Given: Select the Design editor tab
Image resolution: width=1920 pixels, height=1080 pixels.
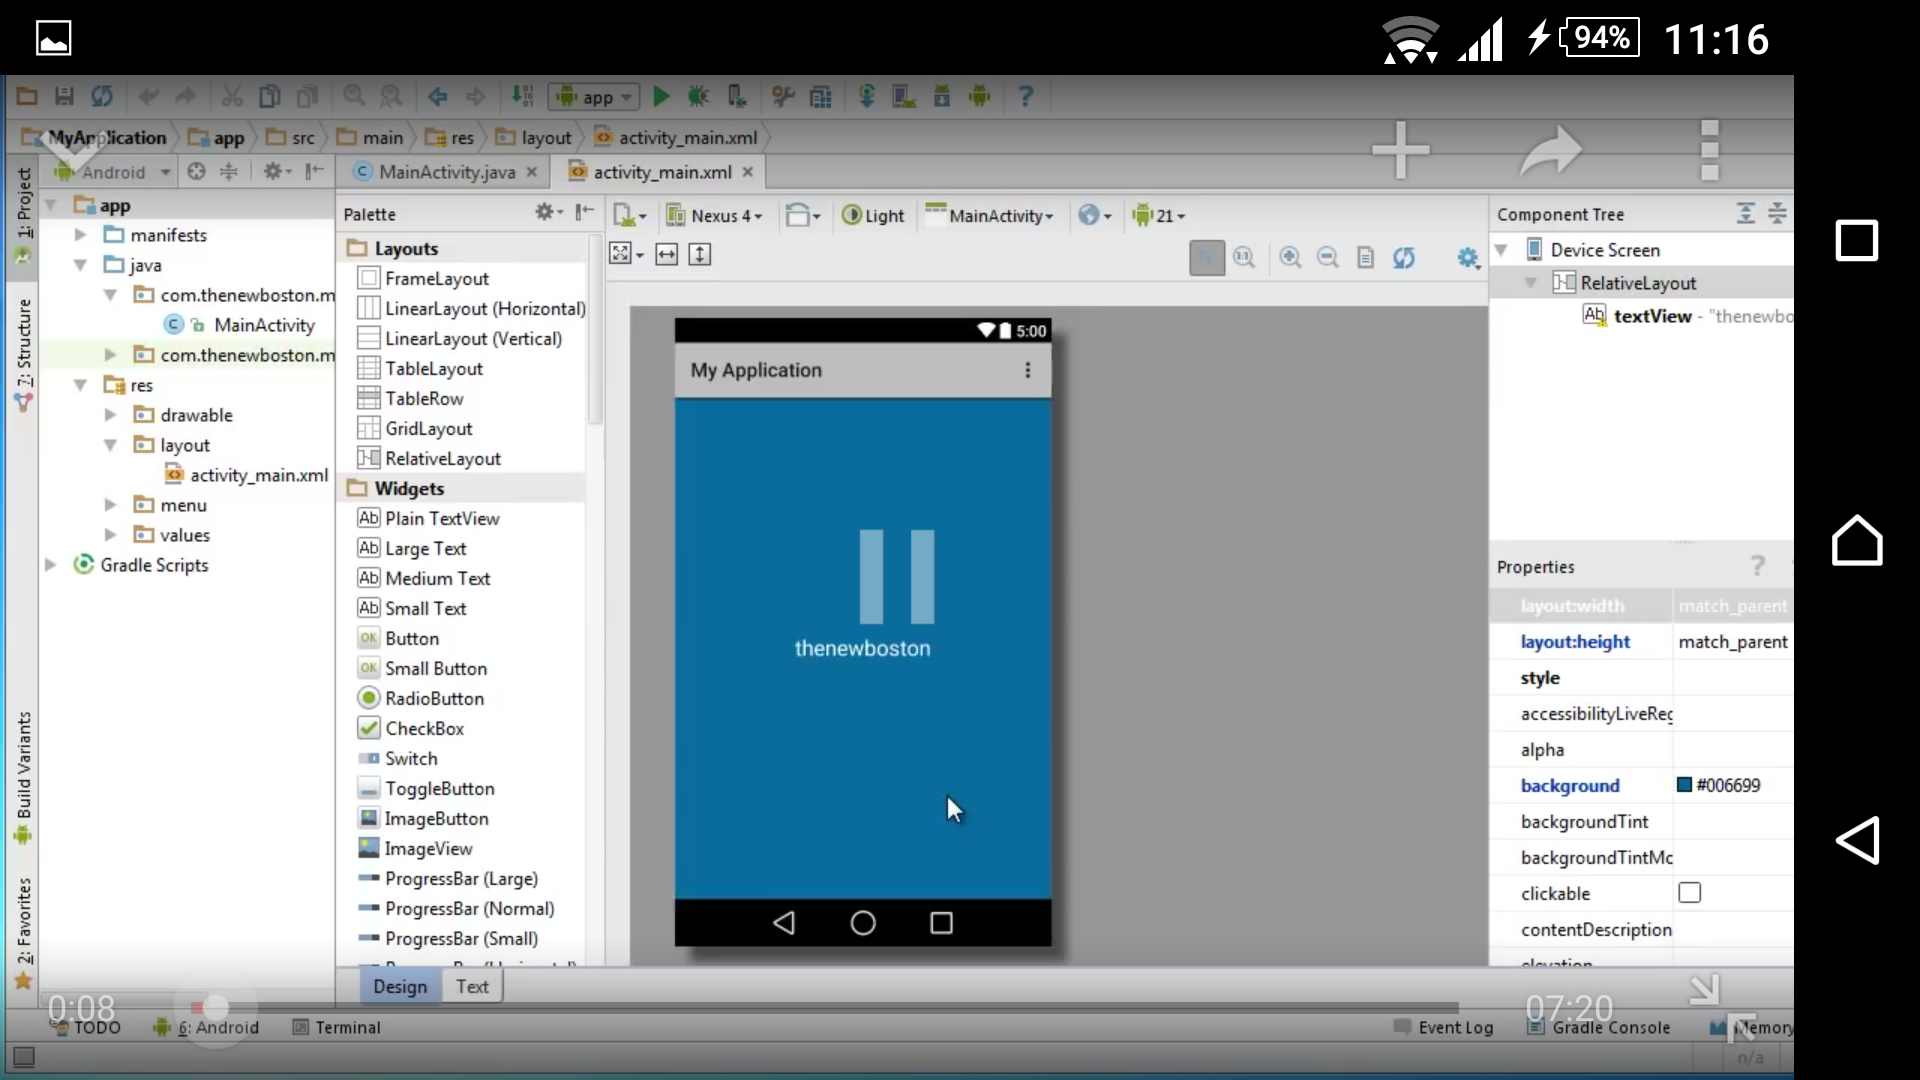Looking at the screenshot, I should coord(400,986).
